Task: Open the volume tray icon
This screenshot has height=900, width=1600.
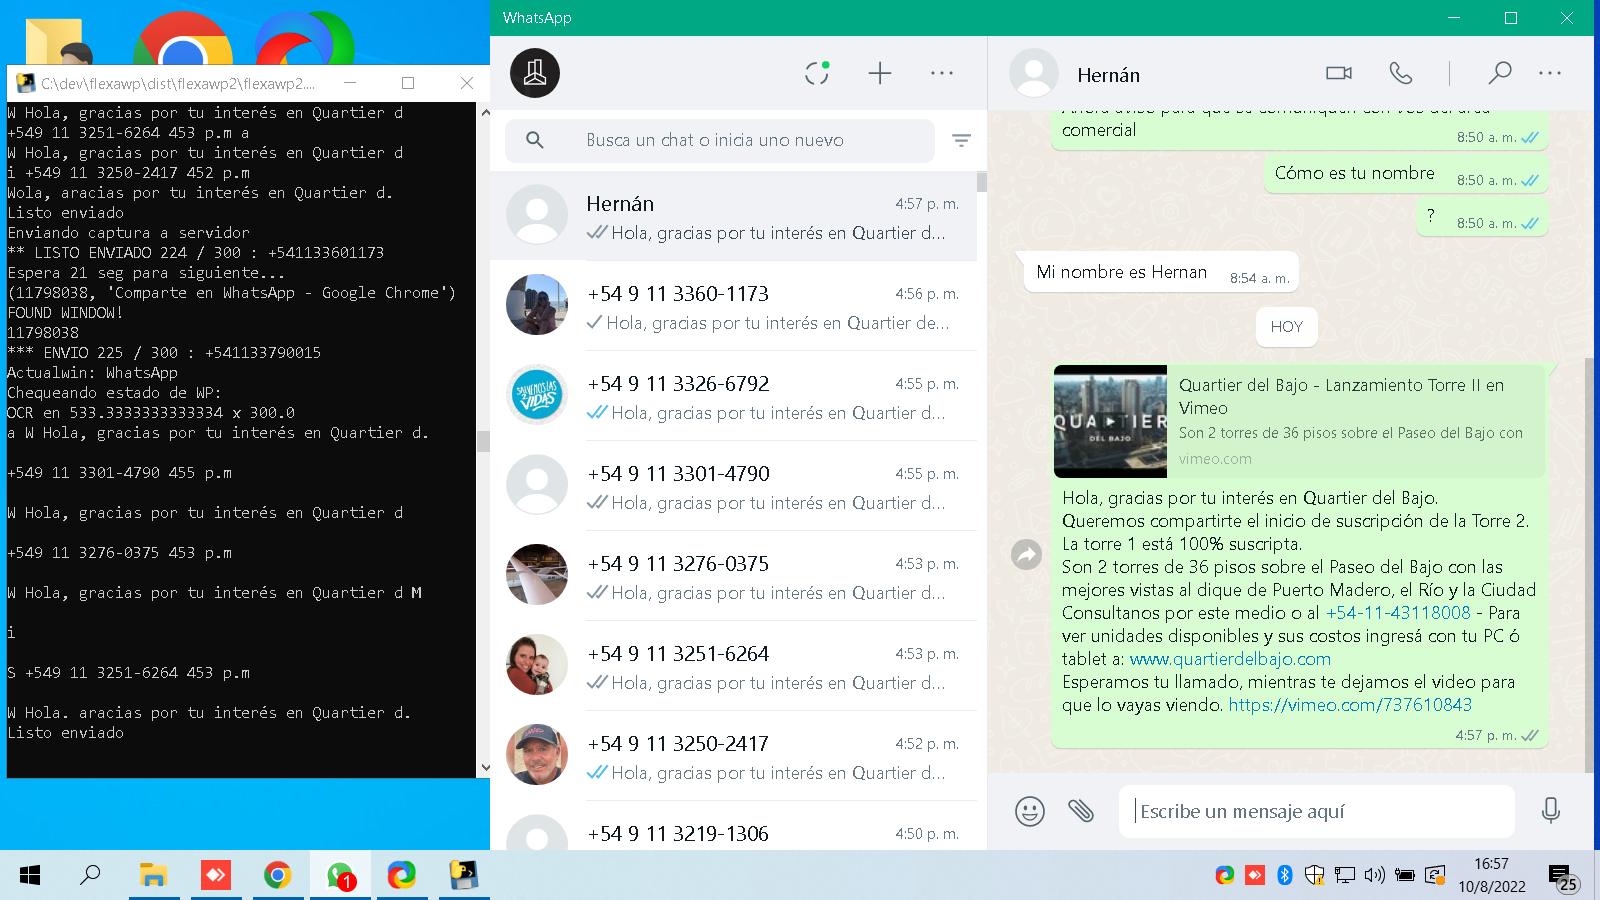Action: pos(1375,876)
